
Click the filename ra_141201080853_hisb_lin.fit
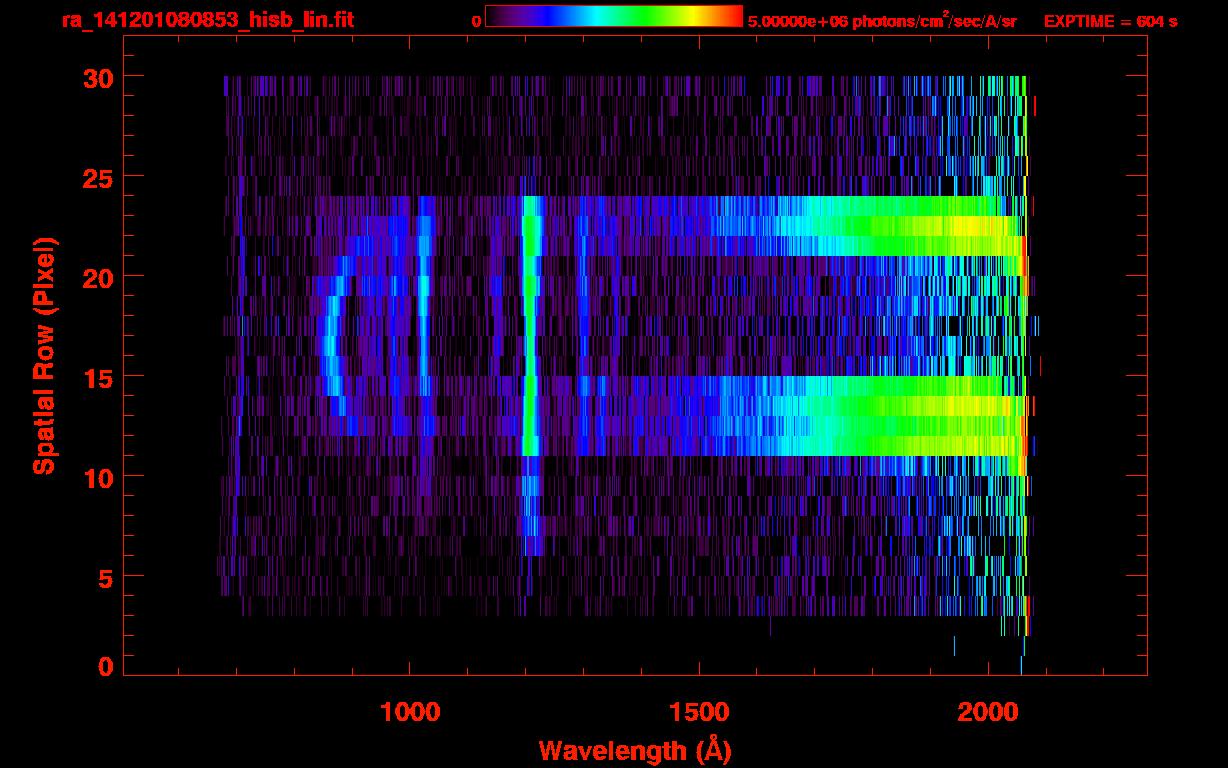[207, 20]
